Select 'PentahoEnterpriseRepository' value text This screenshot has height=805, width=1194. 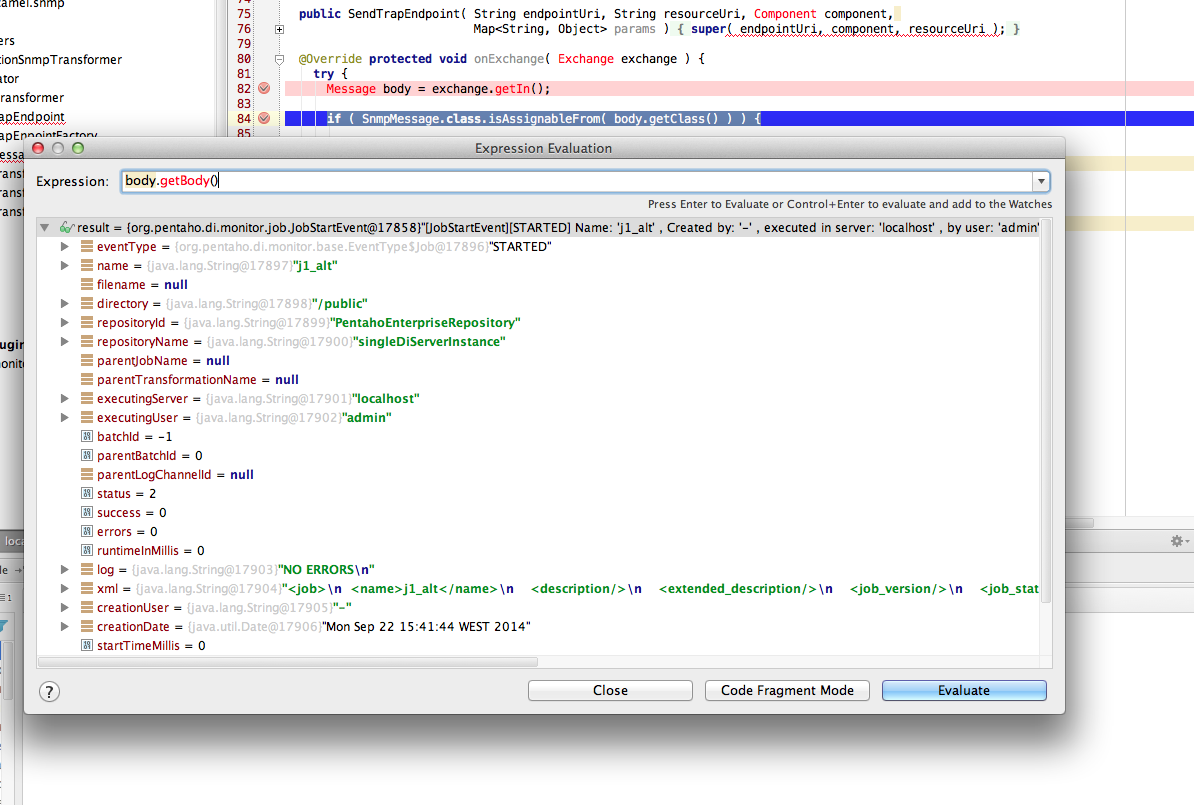coord(426,322)
